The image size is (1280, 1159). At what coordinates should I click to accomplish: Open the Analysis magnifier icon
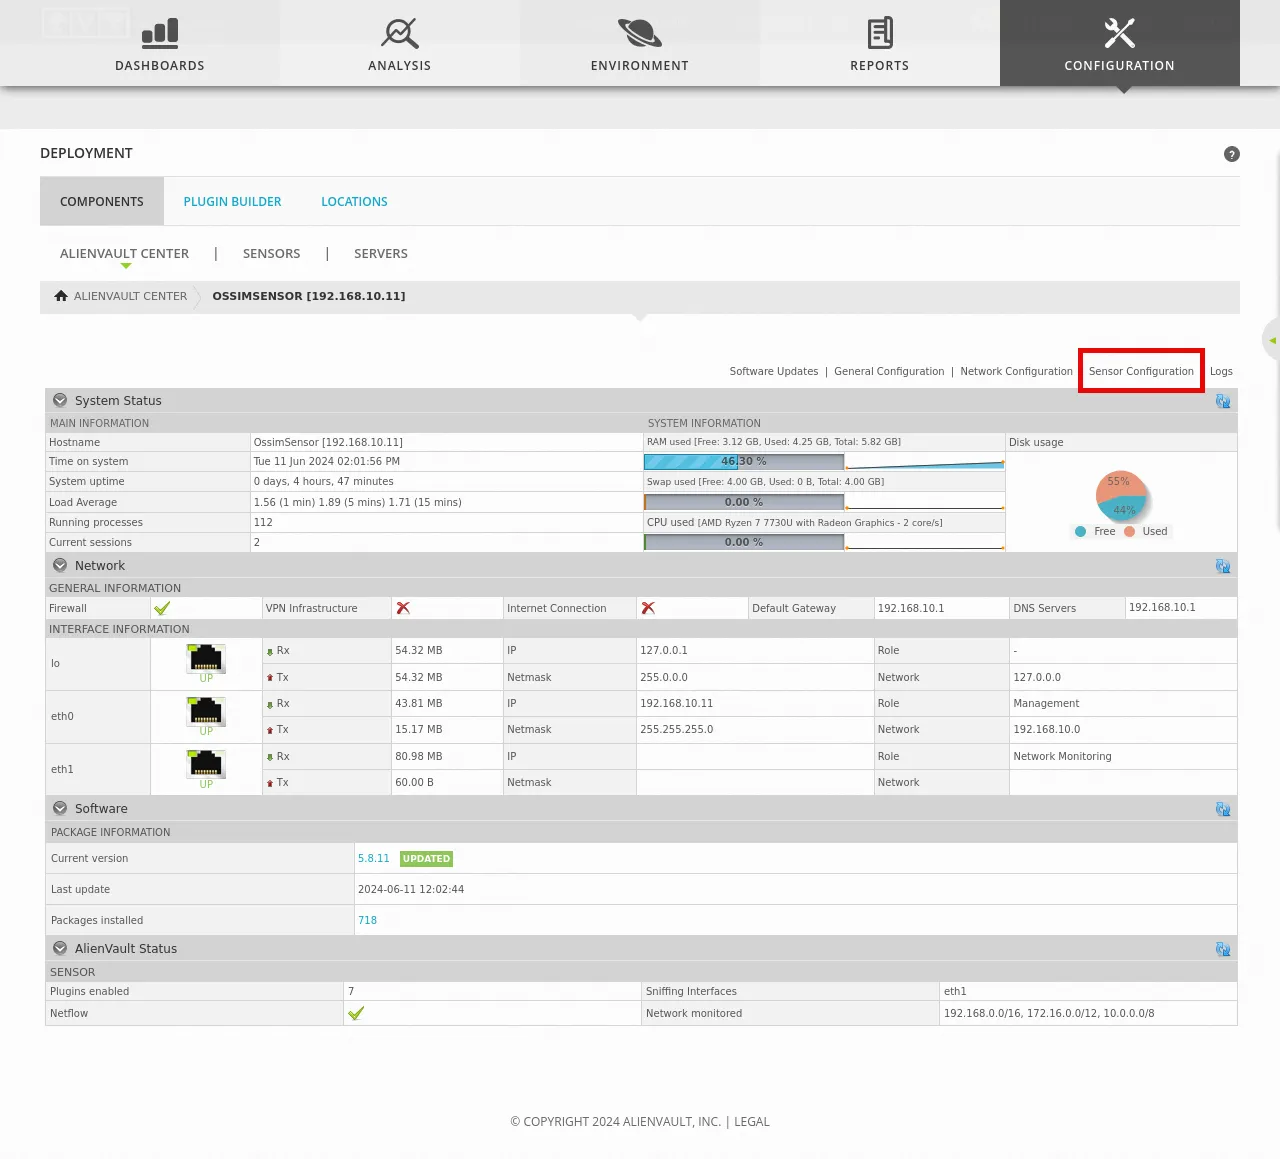[x=399, y=34]
